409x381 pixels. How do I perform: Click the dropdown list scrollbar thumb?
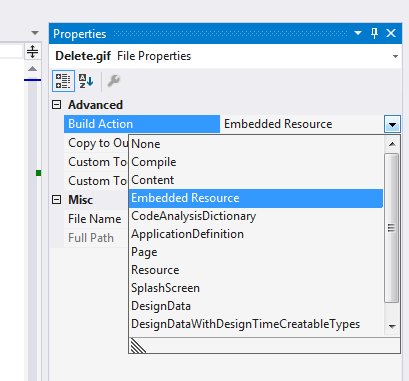[392, 228]
